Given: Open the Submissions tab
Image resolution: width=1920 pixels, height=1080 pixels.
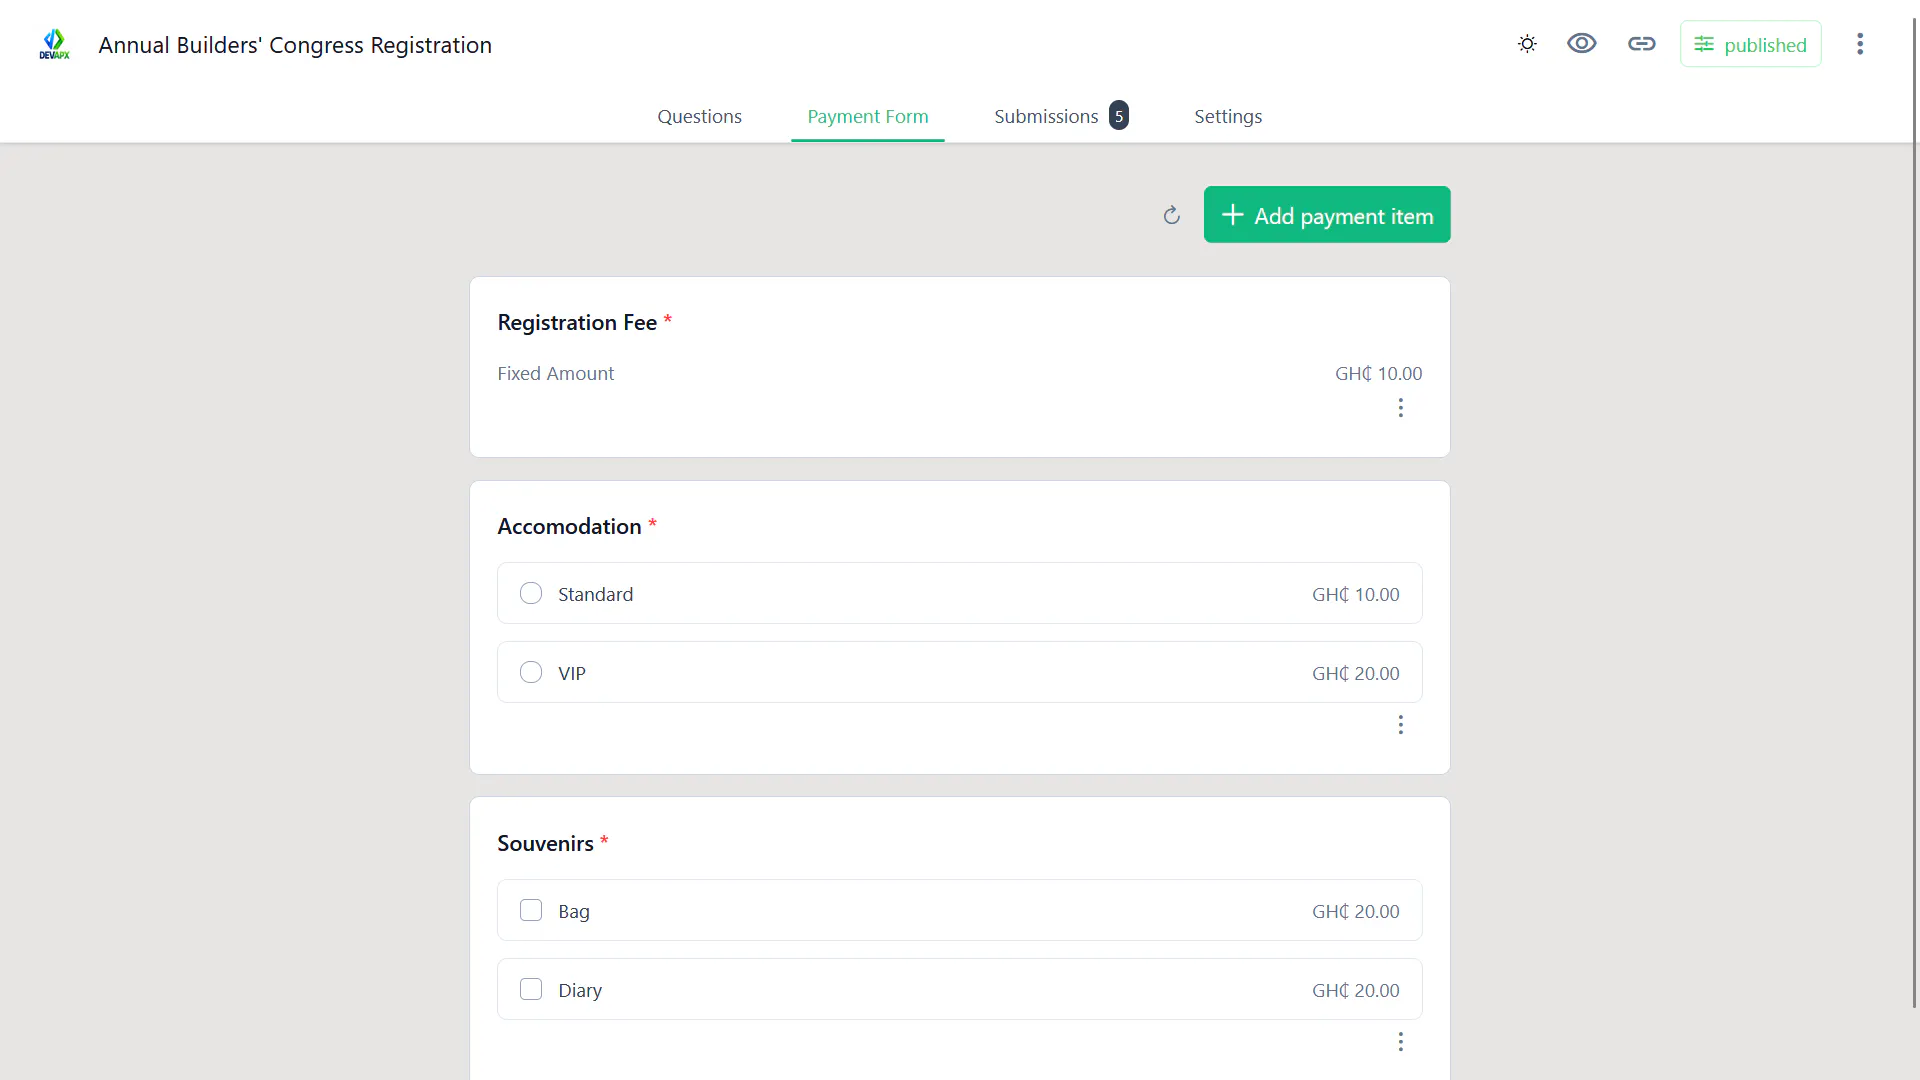Looking at the screenshot, I should point(1061,116).
